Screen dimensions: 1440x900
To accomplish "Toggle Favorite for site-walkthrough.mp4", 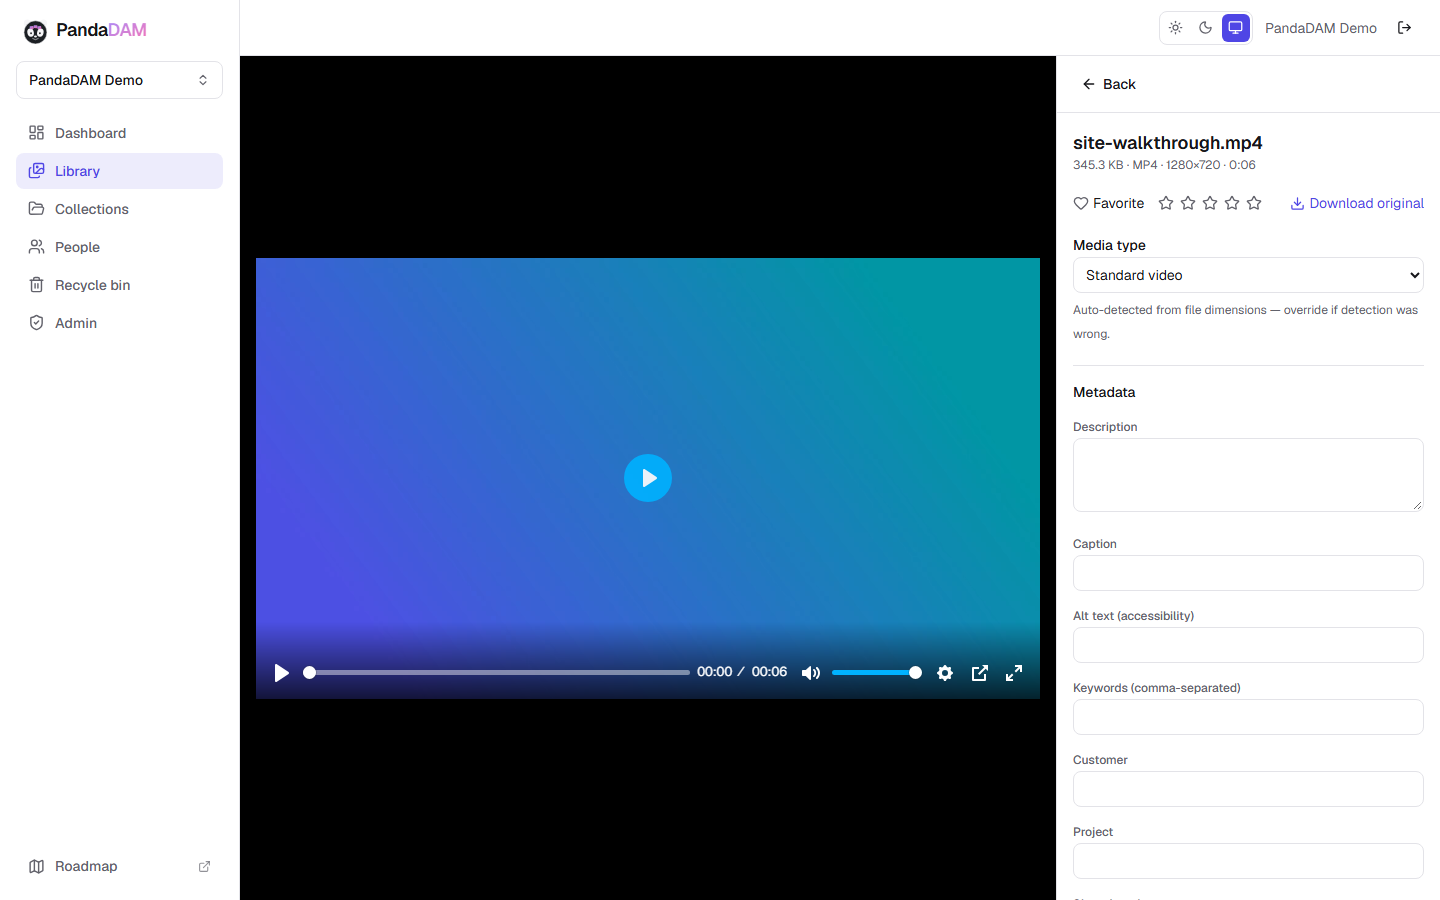I will coord(1109,203).
